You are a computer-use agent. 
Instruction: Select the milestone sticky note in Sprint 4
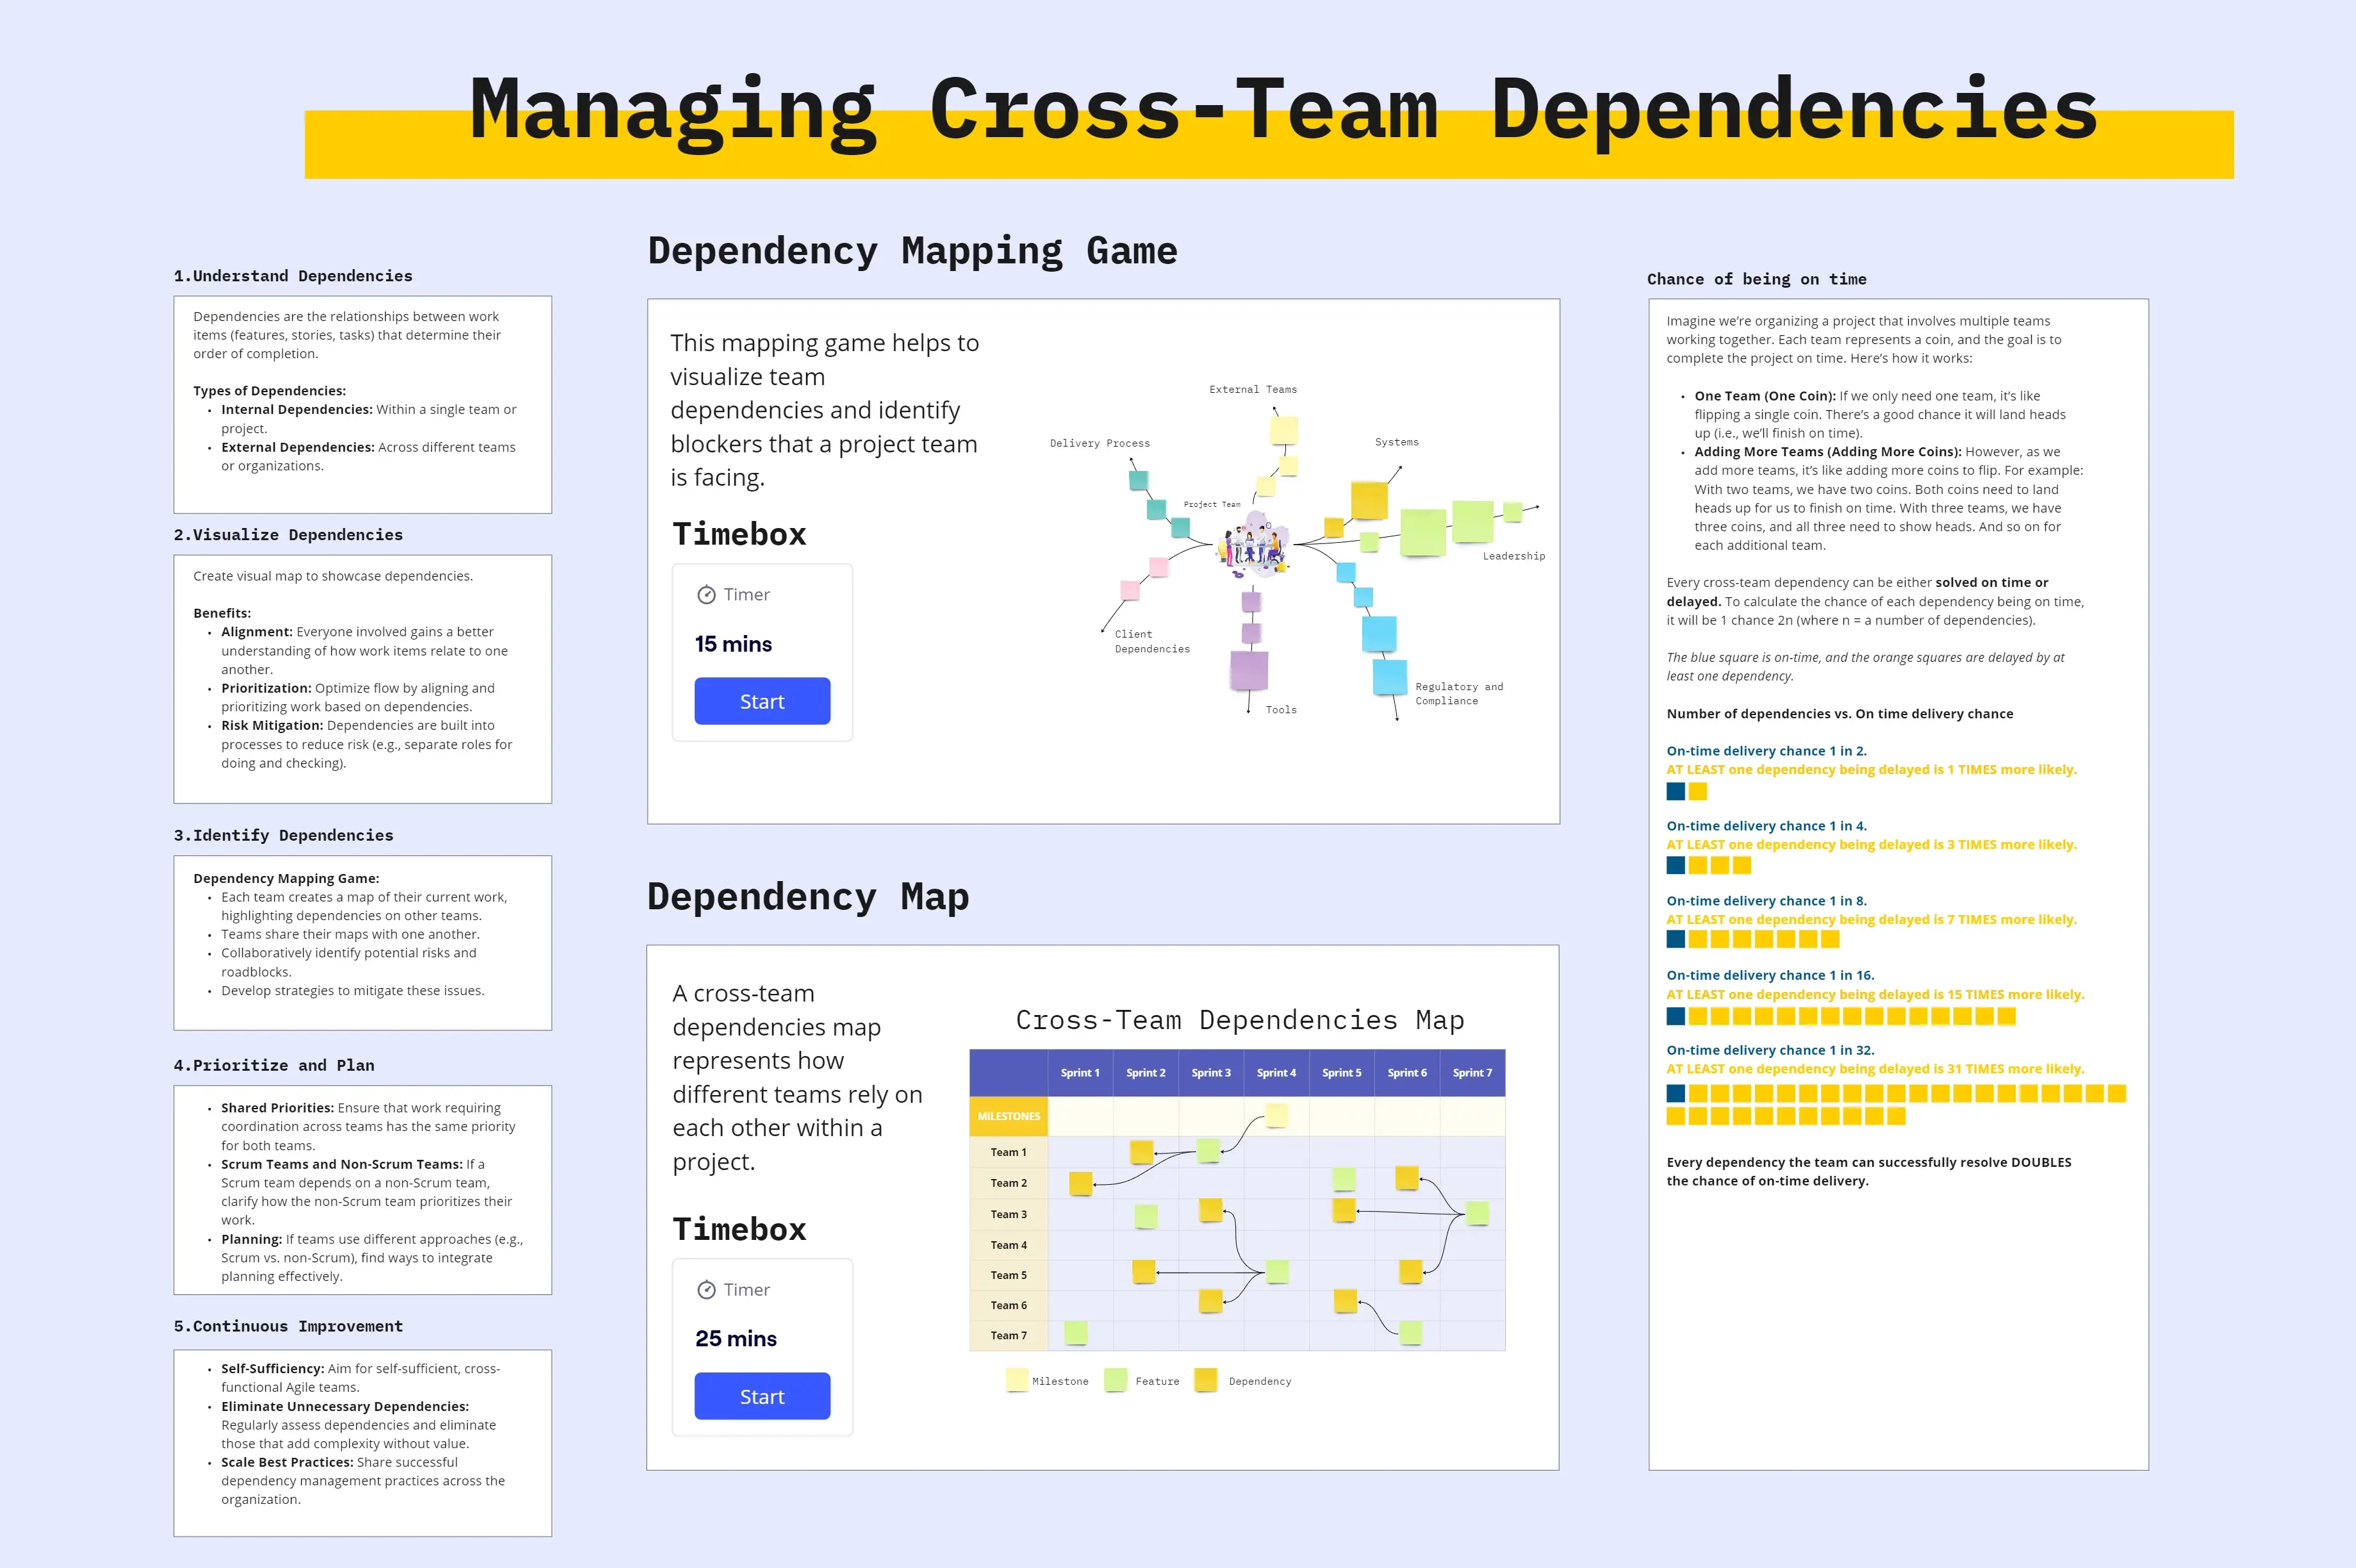(1277, 1116)
